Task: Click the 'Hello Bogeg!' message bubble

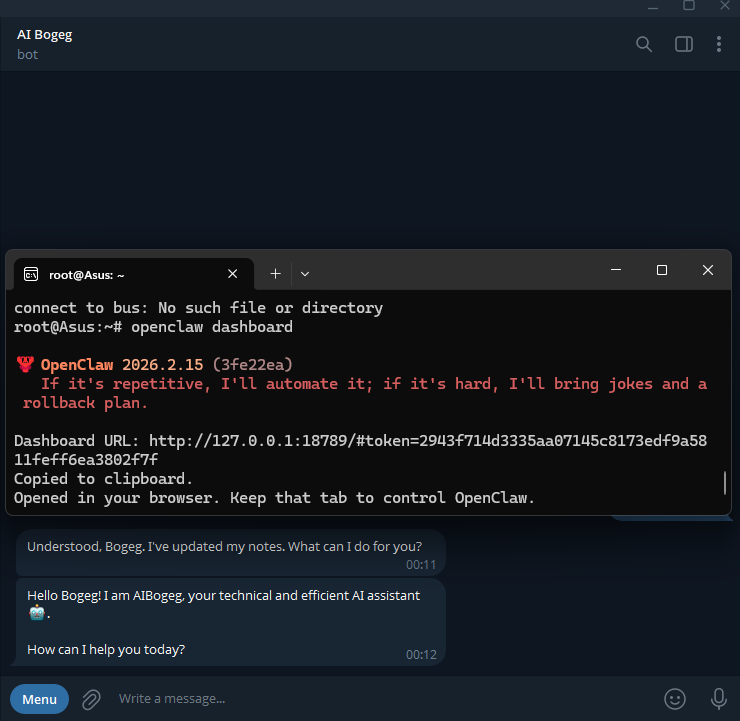Action: [231, 622]
